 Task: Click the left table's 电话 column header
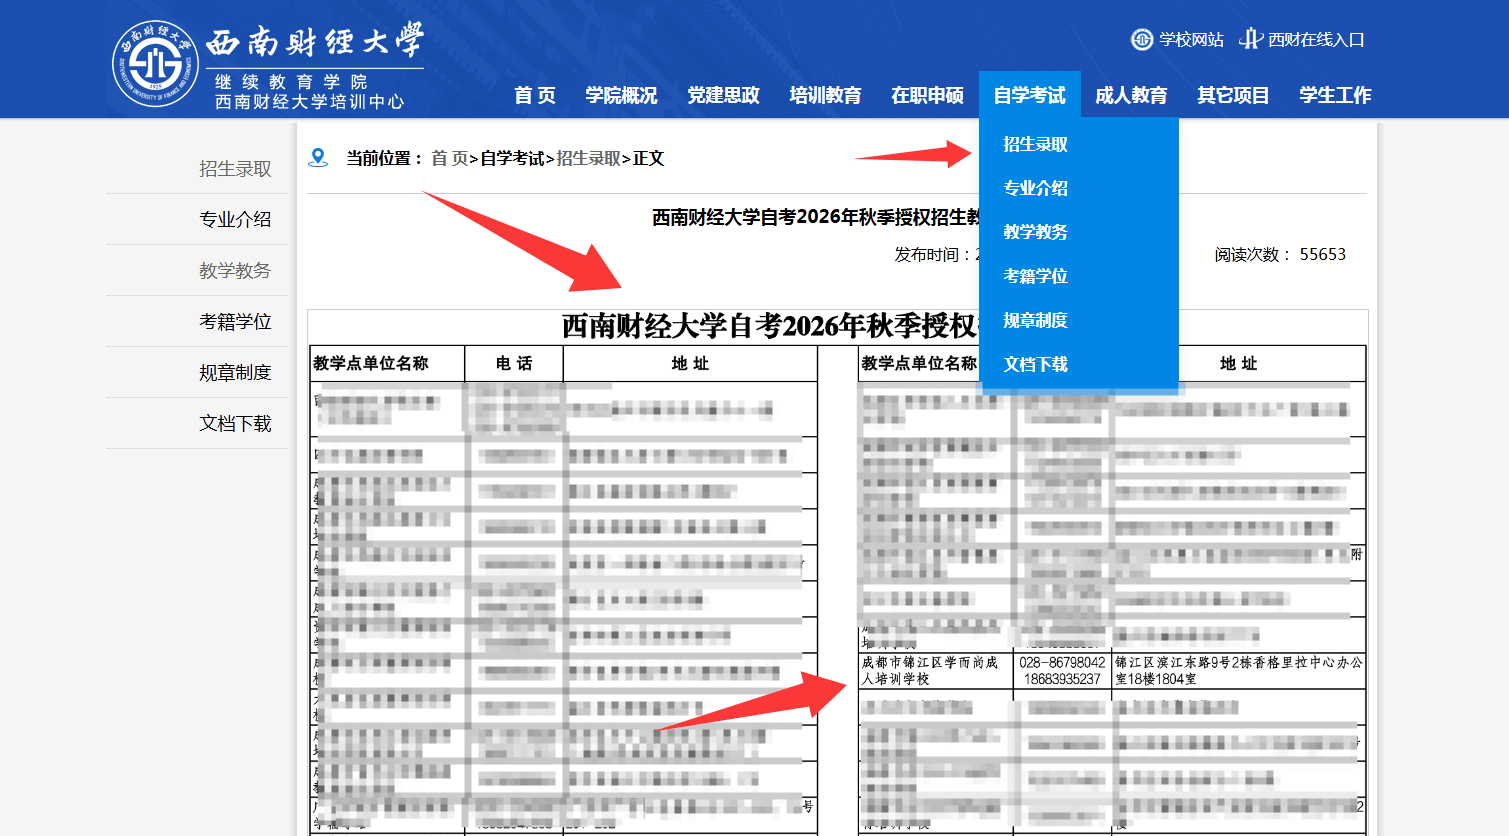coord(514,364)
